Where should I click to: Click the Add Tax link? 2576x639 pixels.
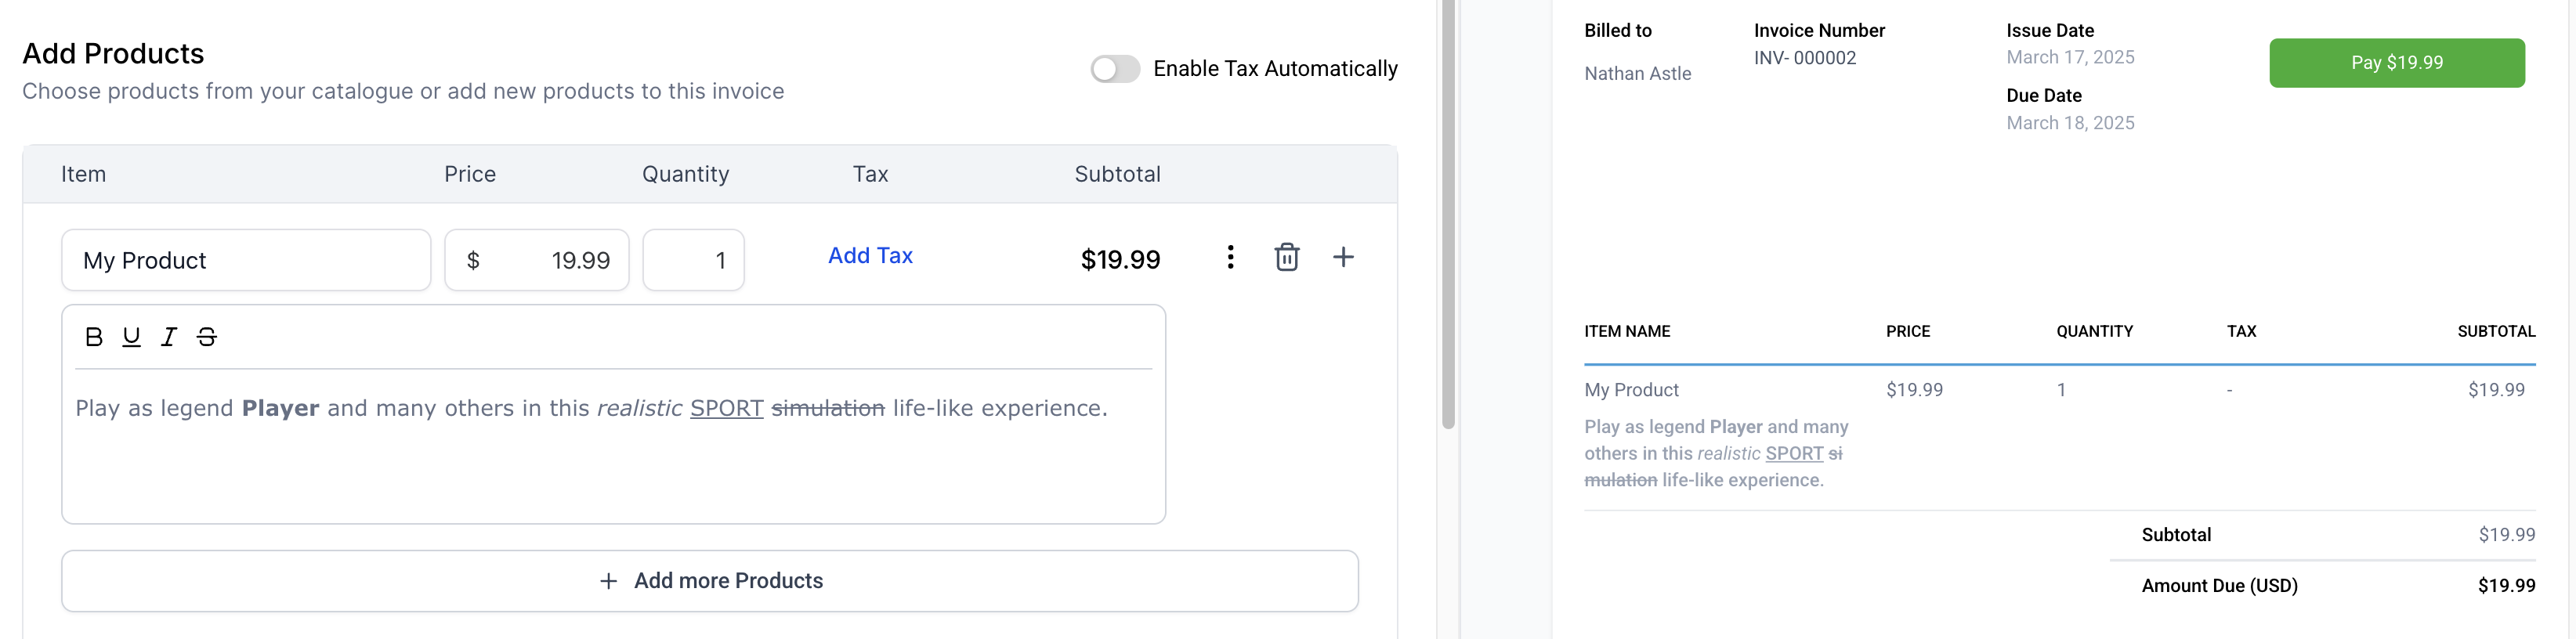tap(870, 256)
